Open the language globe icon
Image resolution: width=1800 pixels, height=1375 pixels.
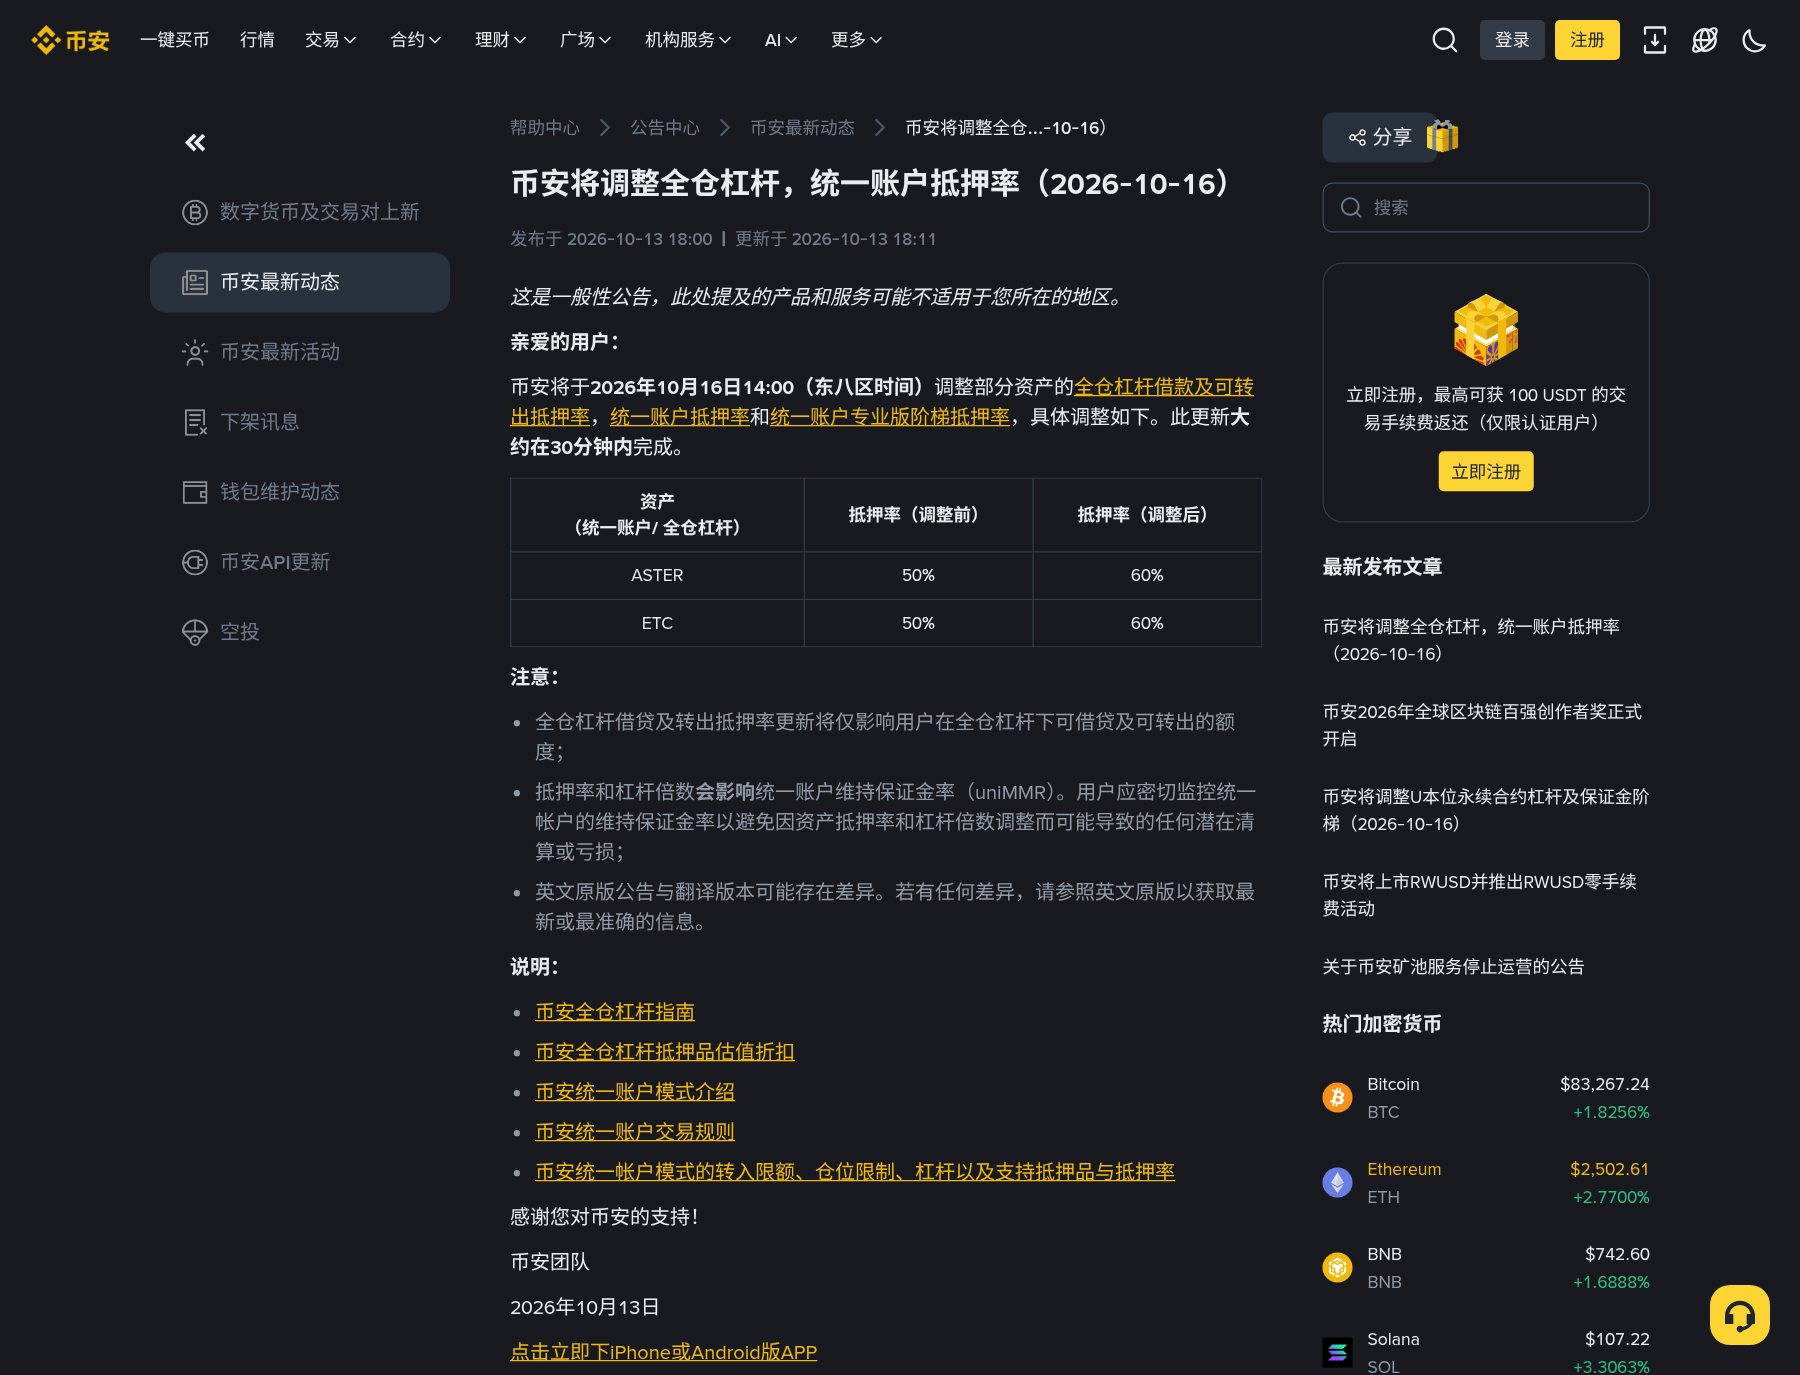(1704, 40)
